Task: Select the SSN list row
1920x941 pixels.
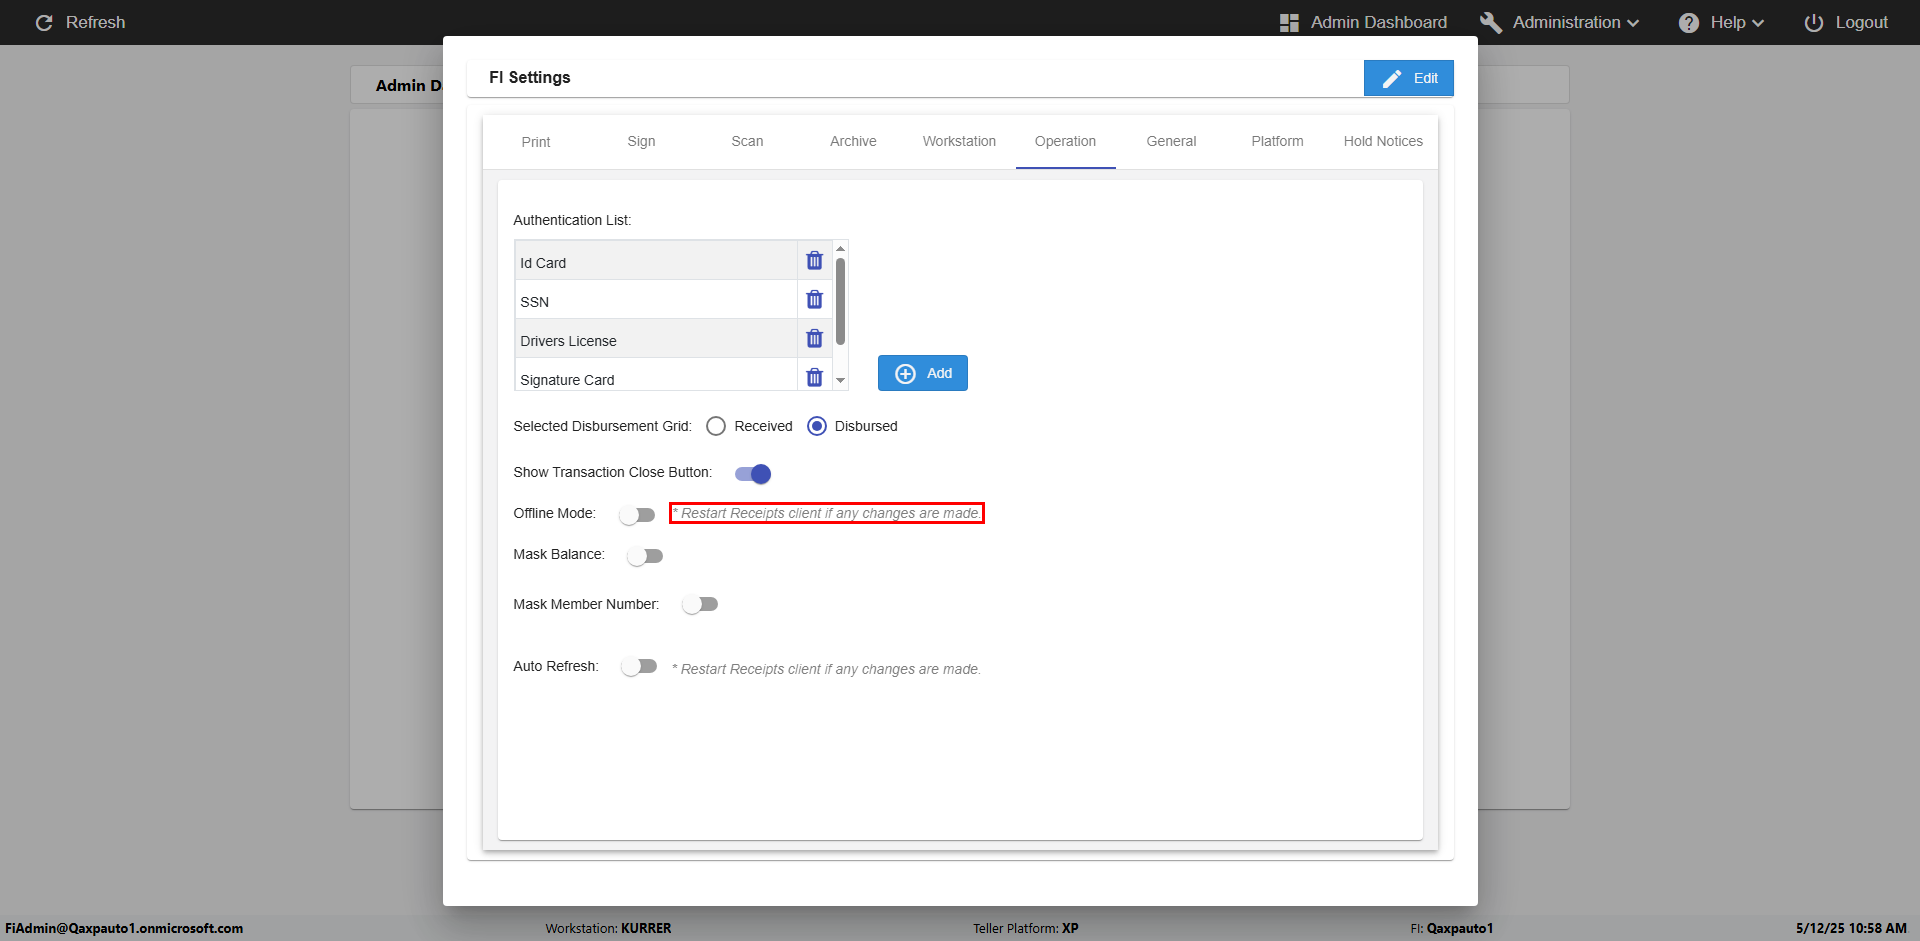Action: [x=656, y=300]
